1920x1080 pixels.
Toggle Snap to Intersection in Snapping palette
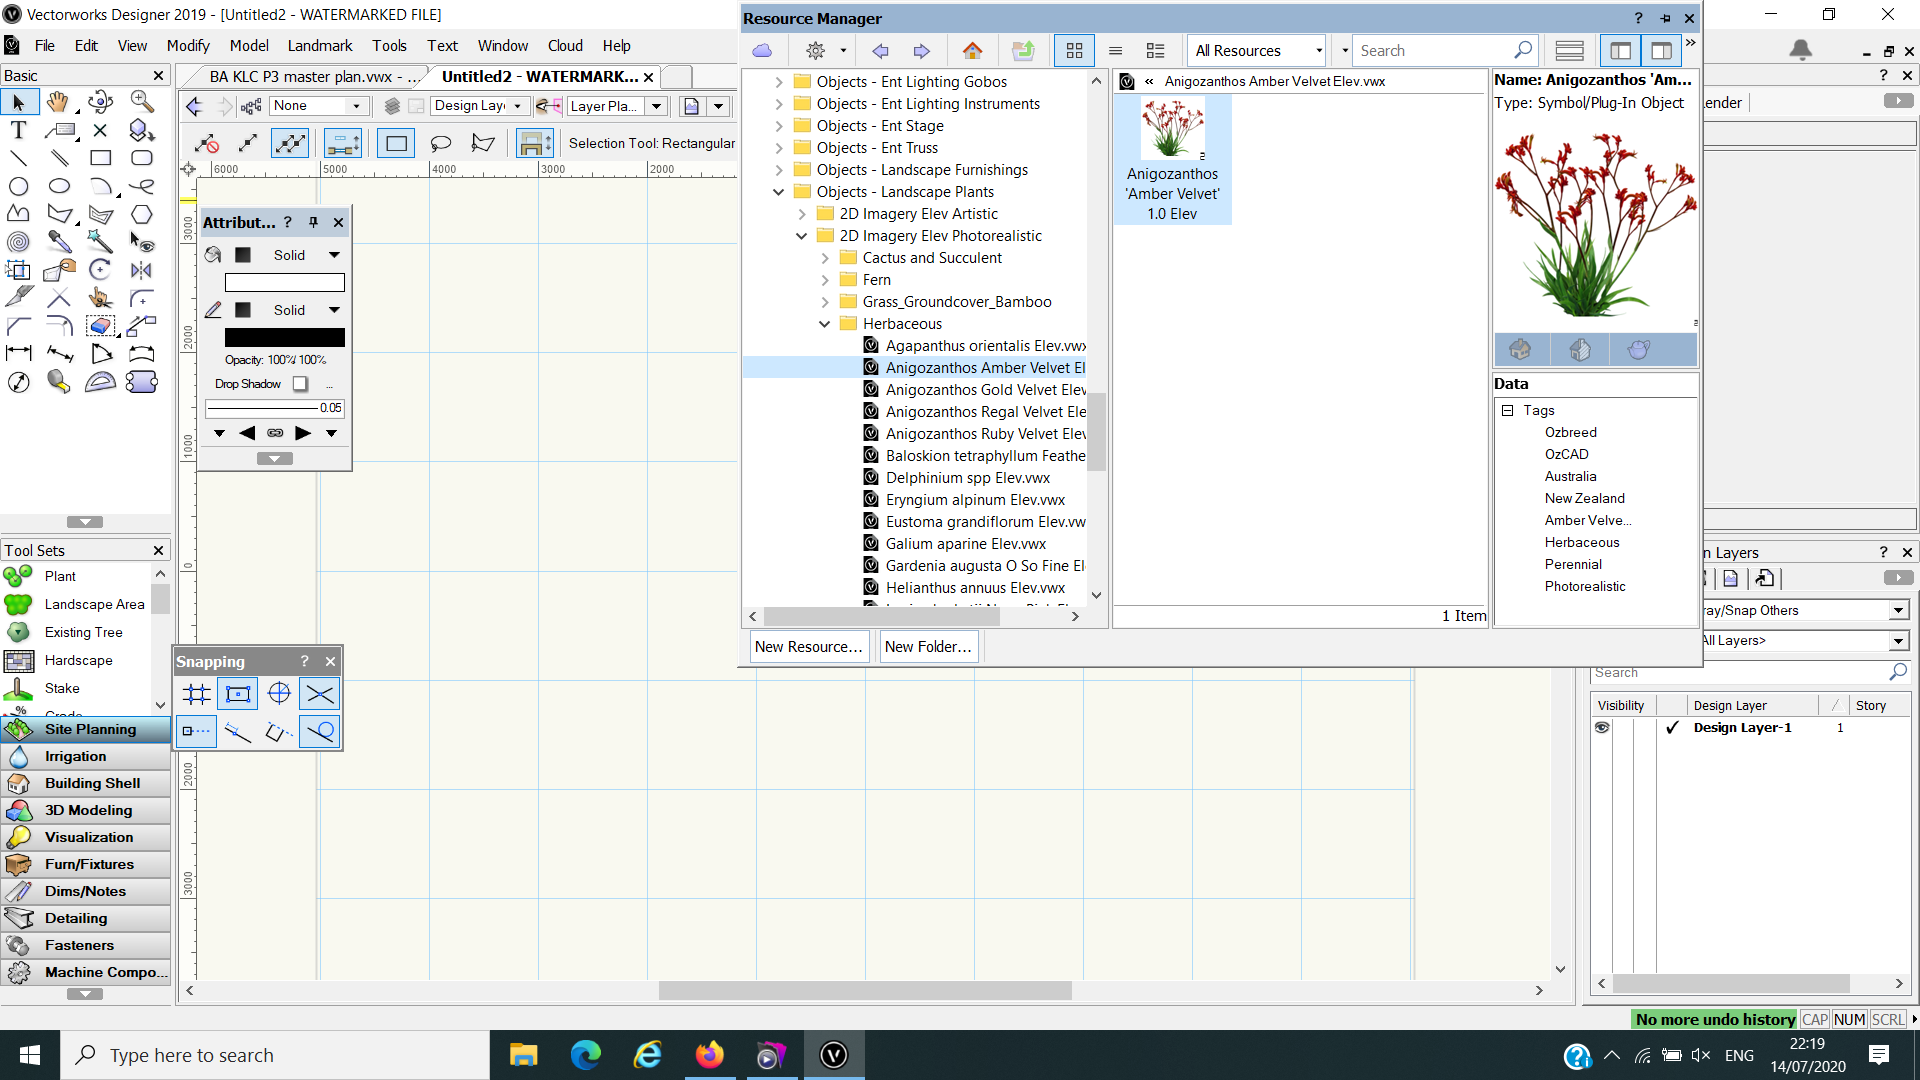click(320, 694)
